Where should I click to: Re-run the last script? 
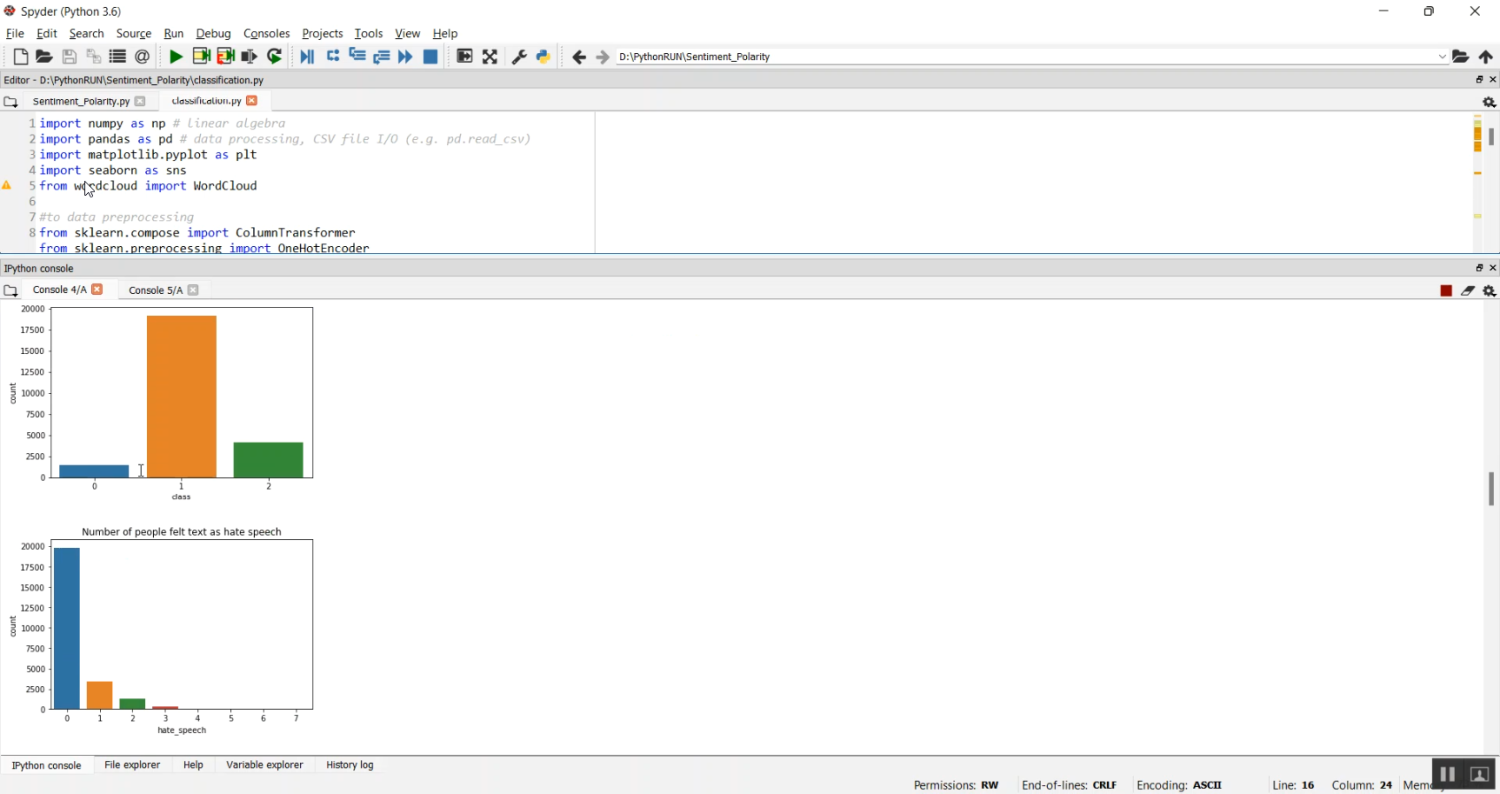[x=274, y=57]
